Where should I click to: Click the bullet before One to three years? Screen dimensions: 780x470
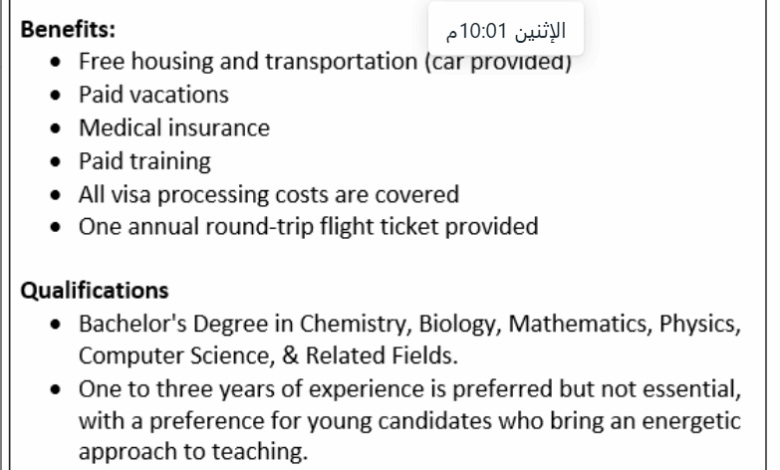pos(56,389)
